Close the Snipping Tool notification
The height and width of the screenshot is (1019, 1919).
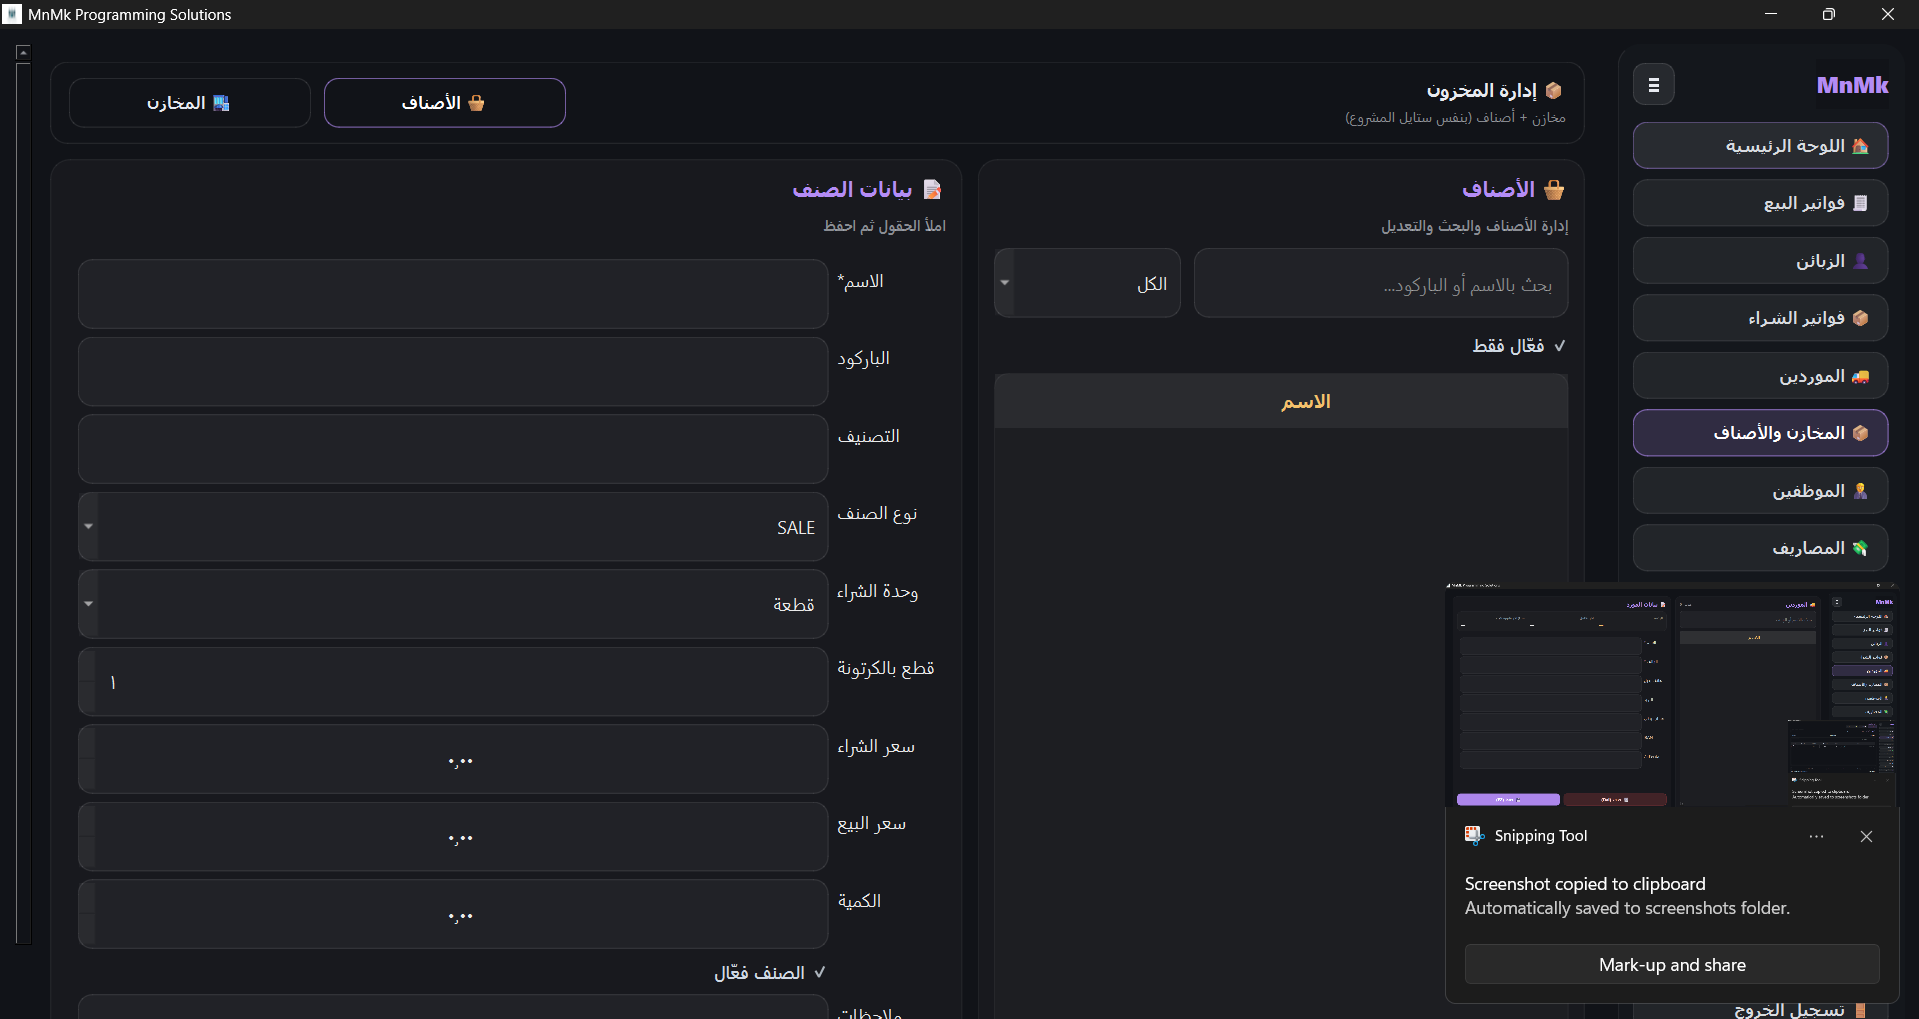click(1866, 837)
